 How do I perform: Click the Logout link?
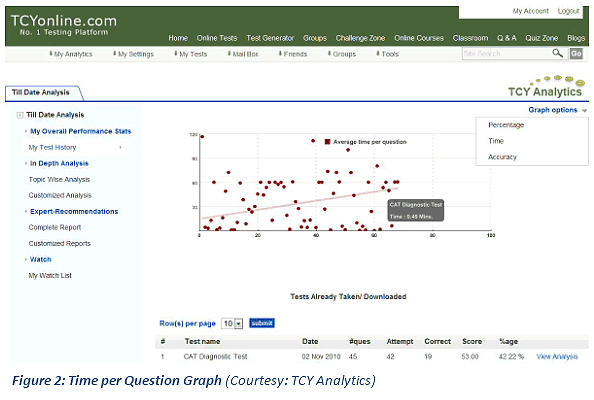click(x=569, y=11)
